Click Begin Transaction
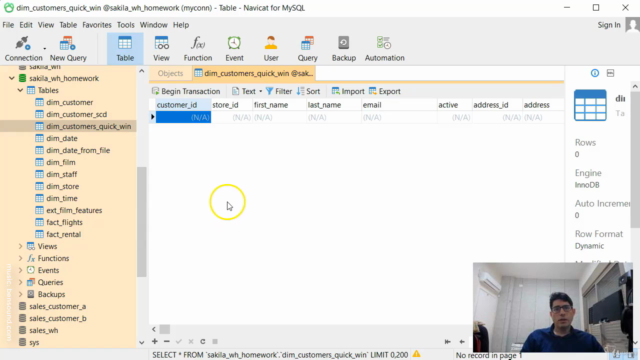 click(x=186, y=91)
